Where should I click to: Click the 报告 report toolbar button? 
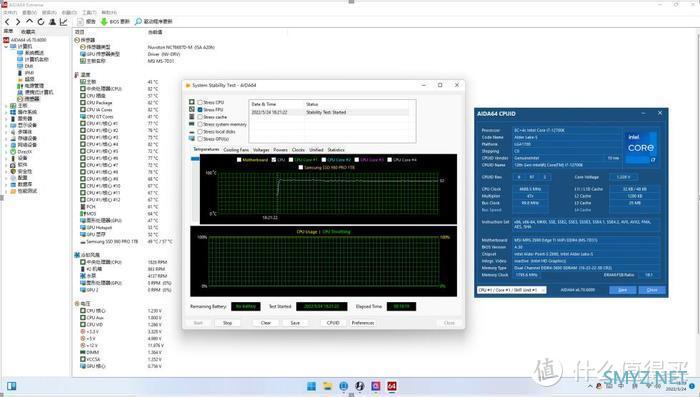click(x=87, y=21)
